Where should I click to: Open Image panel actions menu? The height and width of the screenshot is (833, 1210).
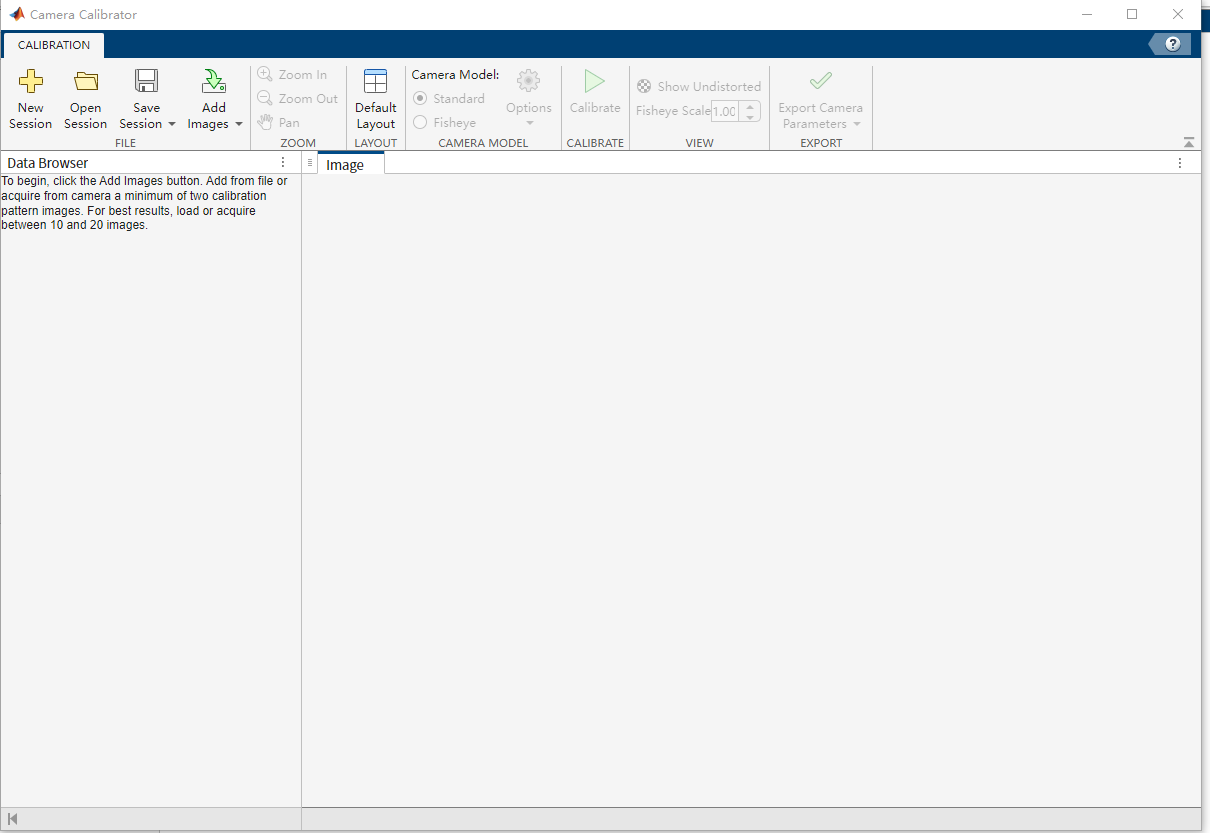point(1180,163)
